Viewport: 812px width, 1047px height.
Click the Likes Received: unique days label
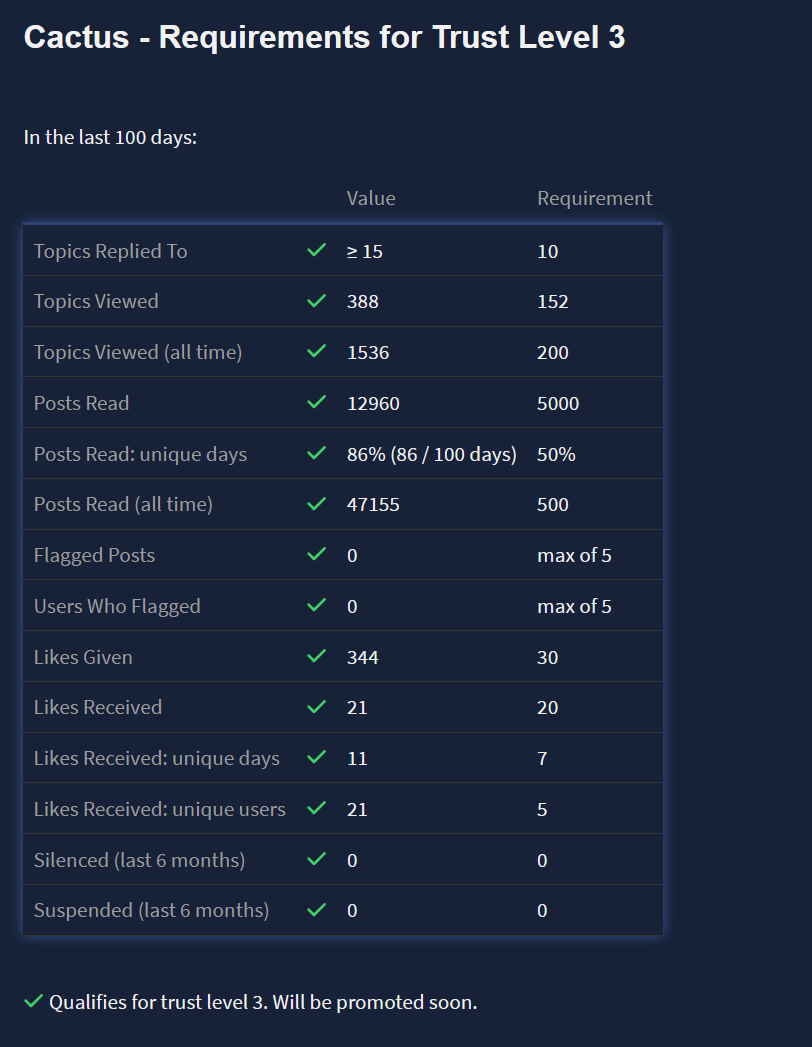point(157,758)
